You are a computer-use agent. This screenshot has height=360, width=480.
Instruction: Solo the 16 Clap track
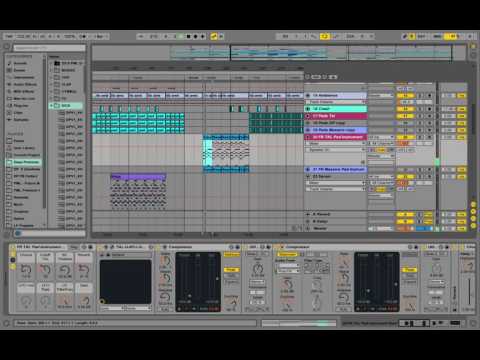pos(421,109)
